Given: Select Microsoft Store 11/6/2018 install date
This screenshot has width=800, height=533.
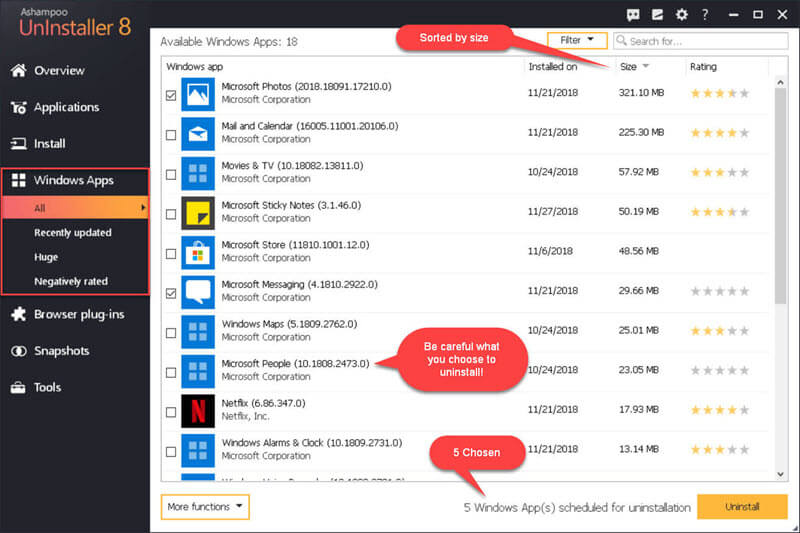Looking at the screenshot, I should tap(550, 251).
